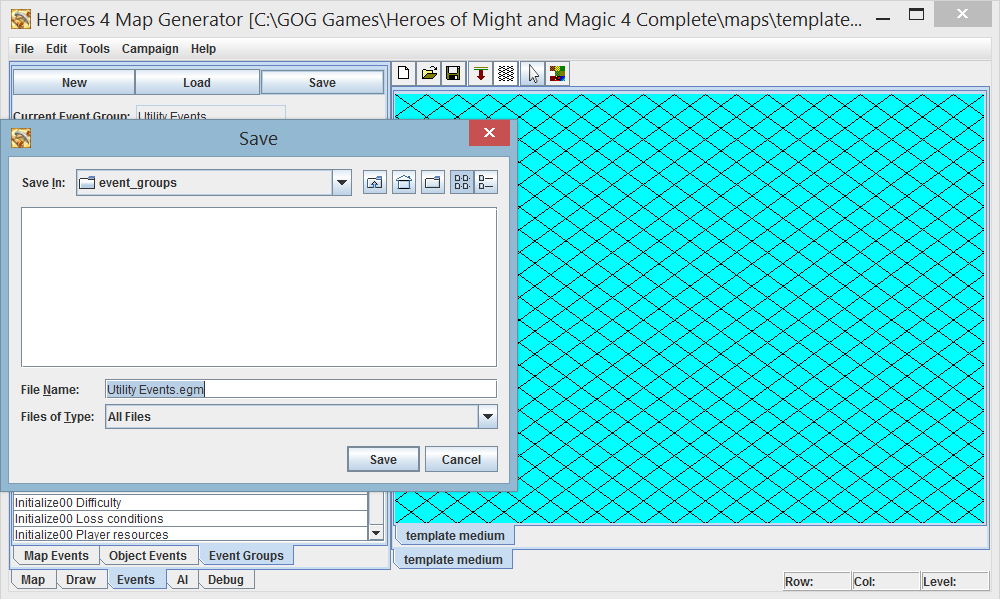Open the Help menu
Screen dimensions: 1000x600
pos(203,49)
